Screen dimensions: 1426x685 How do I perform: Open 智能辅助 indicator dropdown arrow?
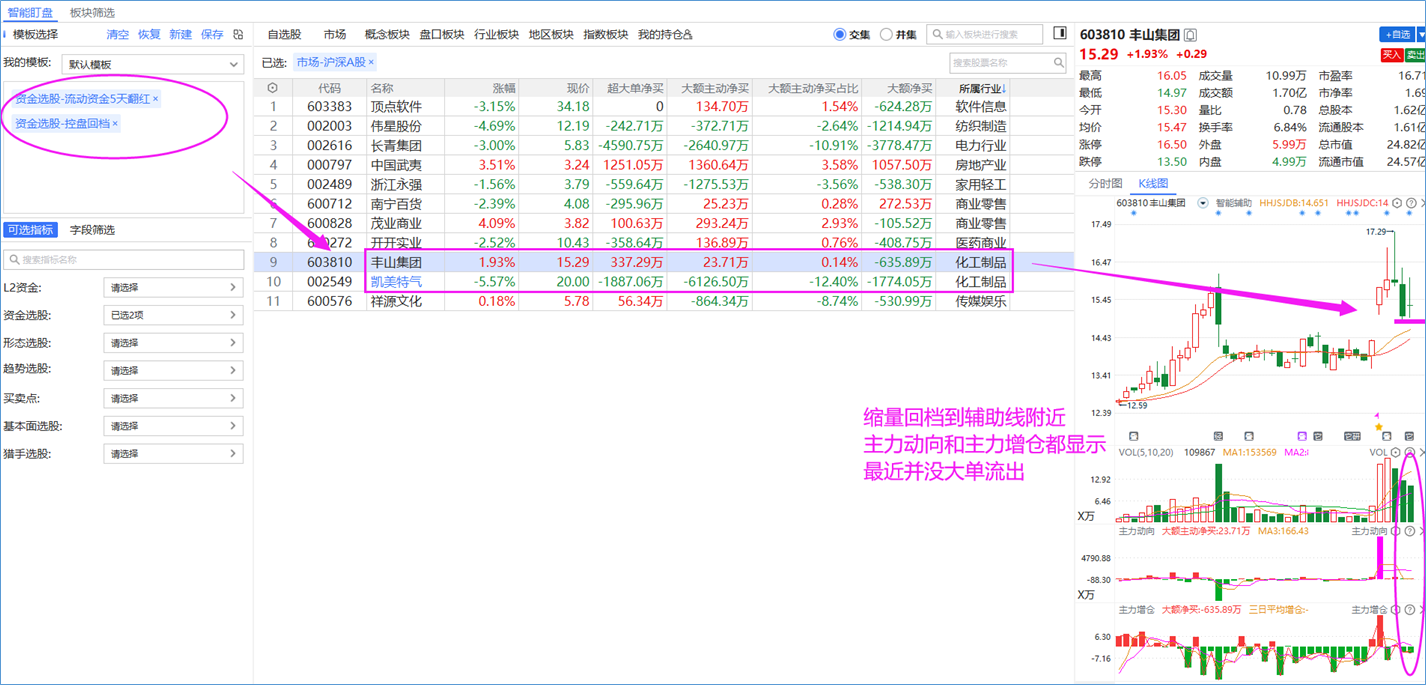[x=1203, y=203]
